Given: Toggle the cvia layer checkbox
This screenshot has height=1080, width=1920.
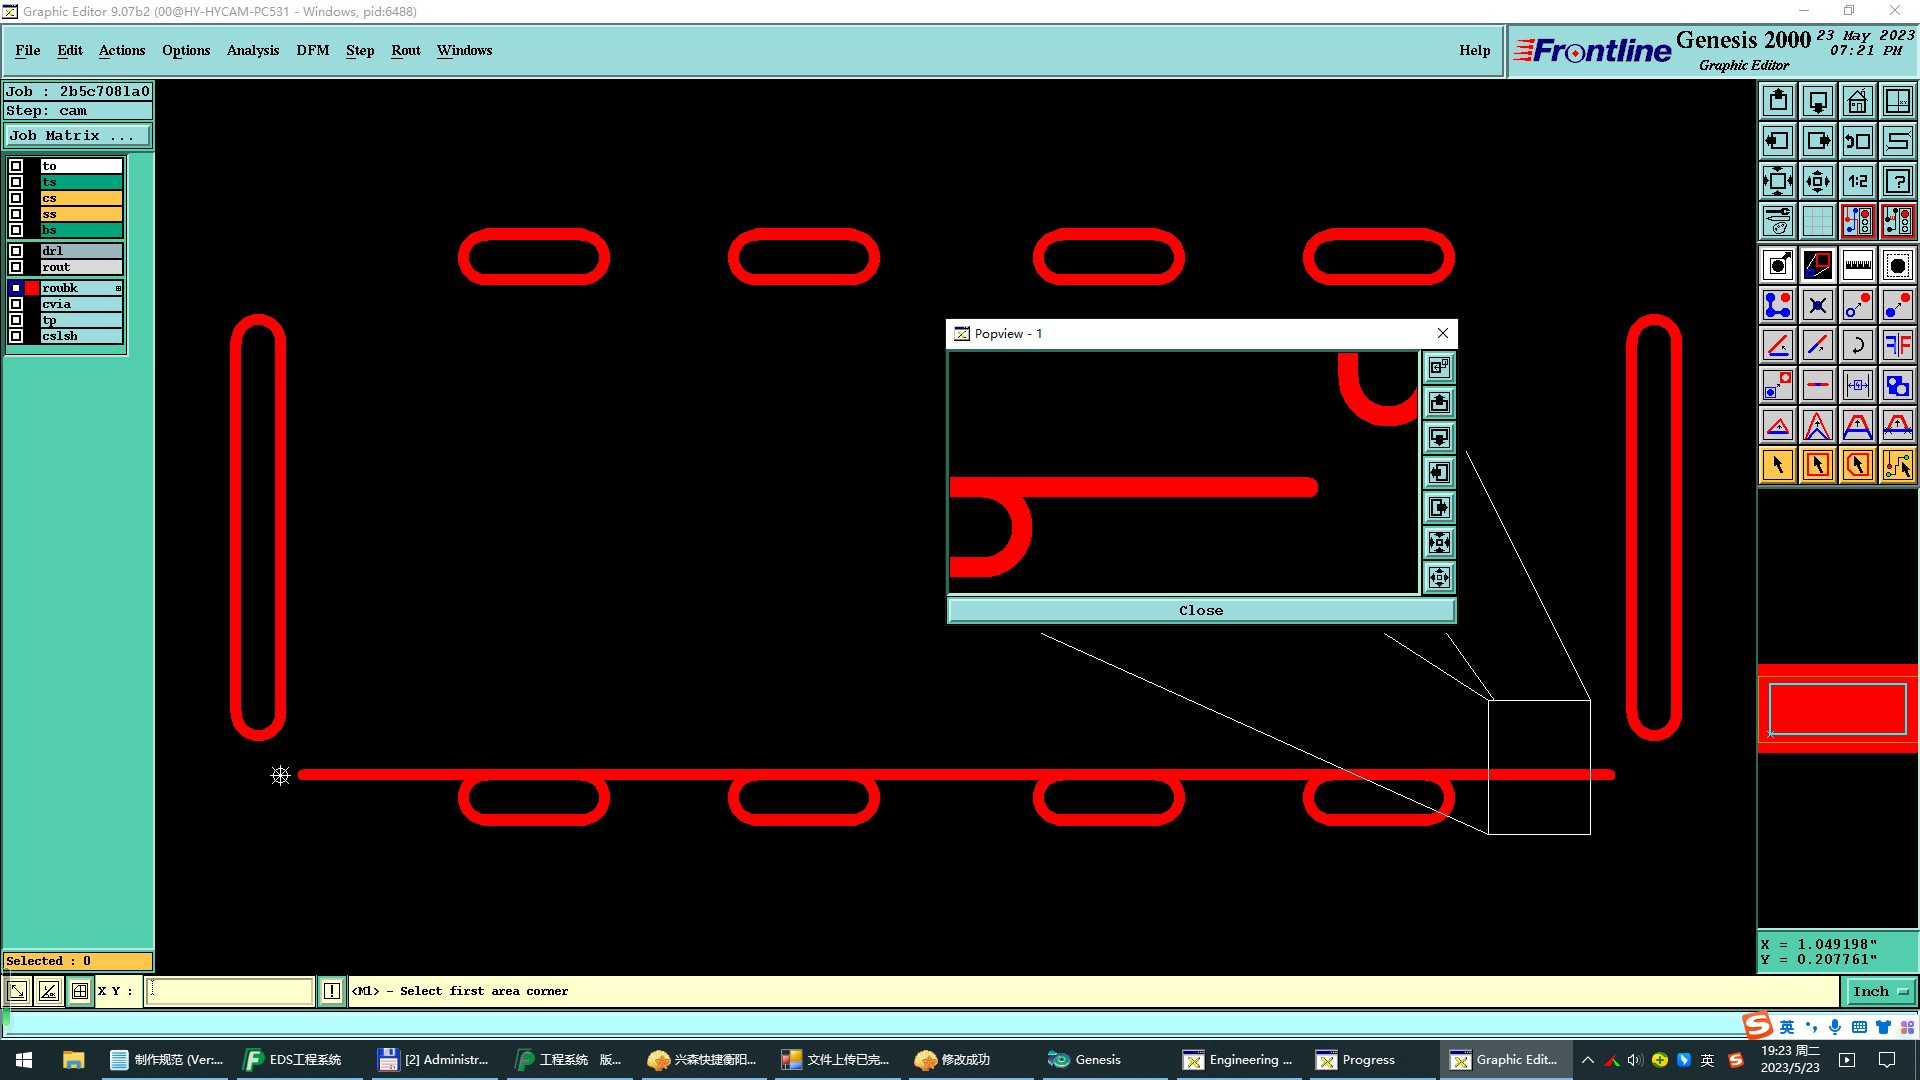Looking at the screenshot, I should tap(16, 304).
